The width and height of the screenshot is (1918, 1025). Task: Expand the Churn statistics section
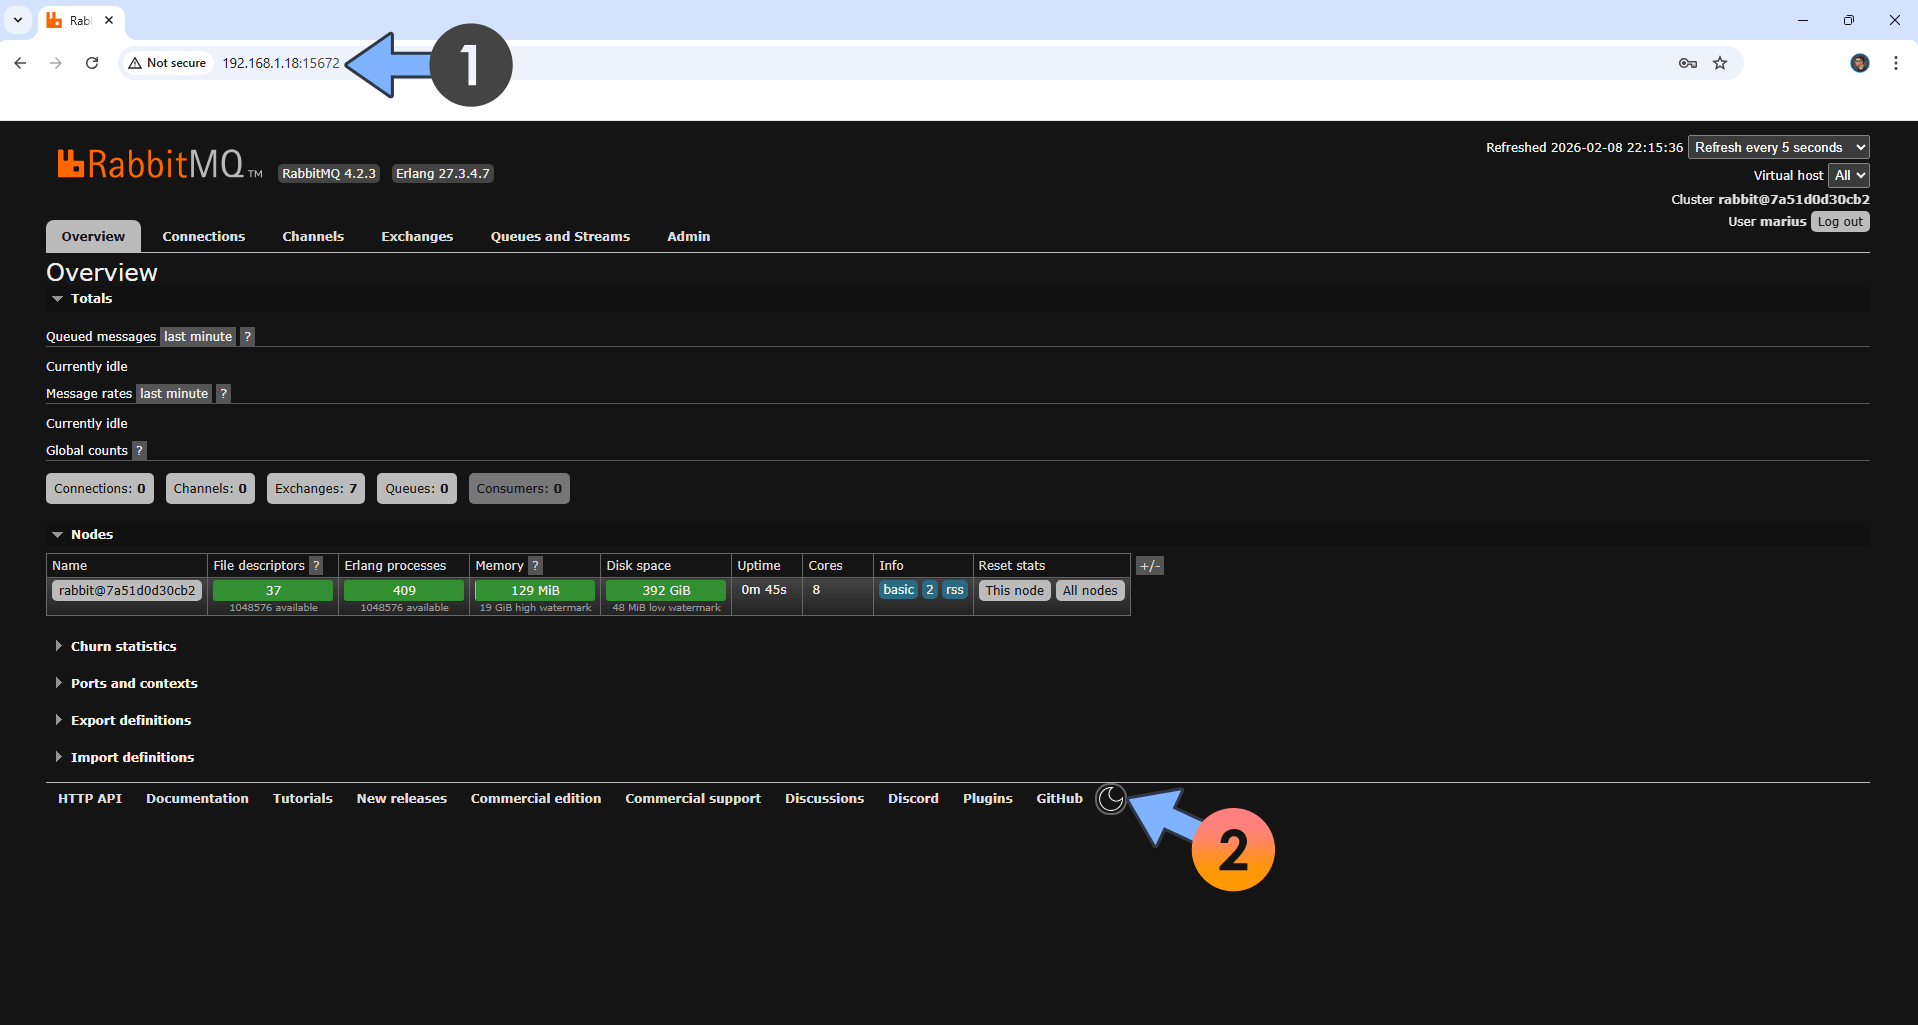(x=123, y=647)
